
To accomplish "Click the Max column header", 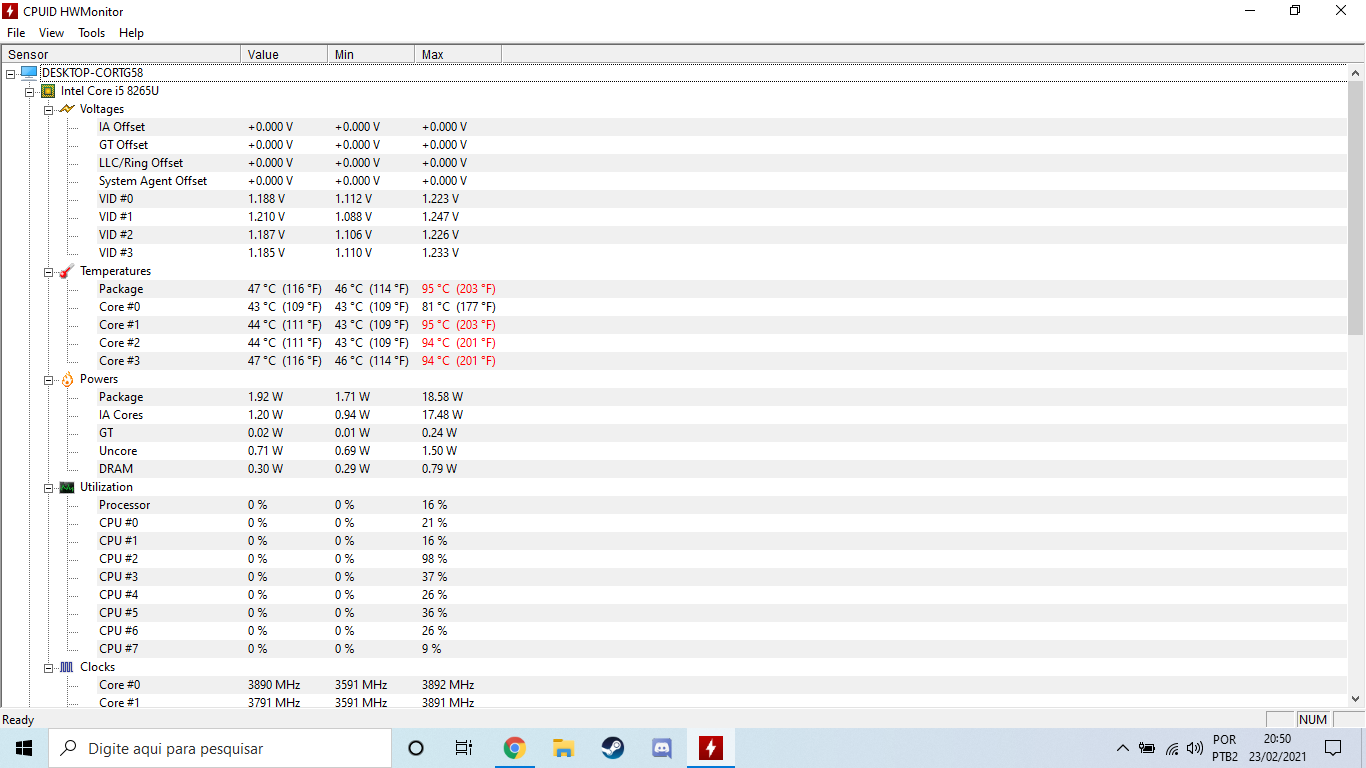I will [458, 54].
